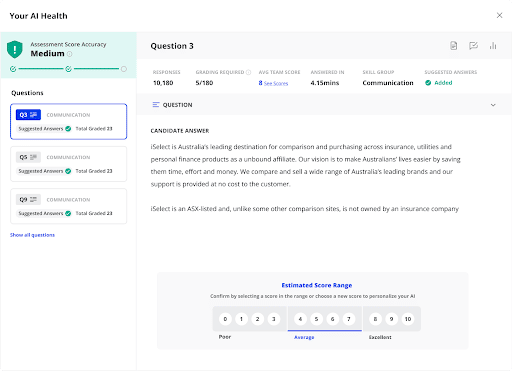Select the Q3 Communication question card
The width and height of the screenshot is (512, 371).
68,121
